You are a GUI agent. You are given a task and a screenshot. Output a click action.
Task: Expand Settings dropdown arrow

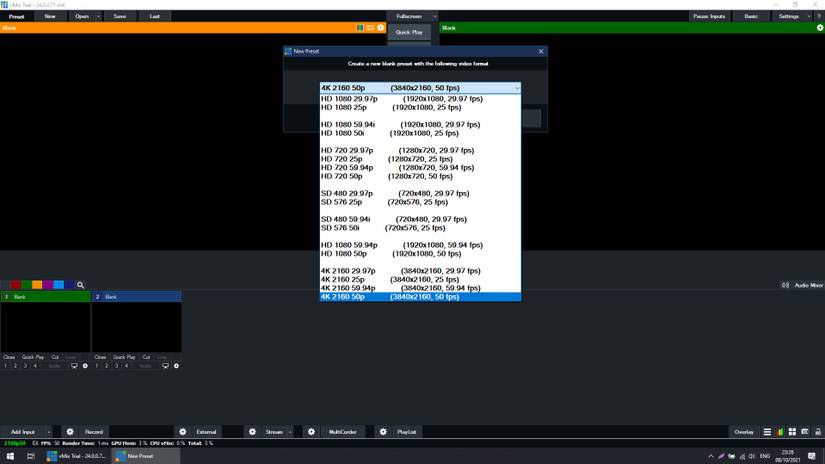(x=809, y=16)
